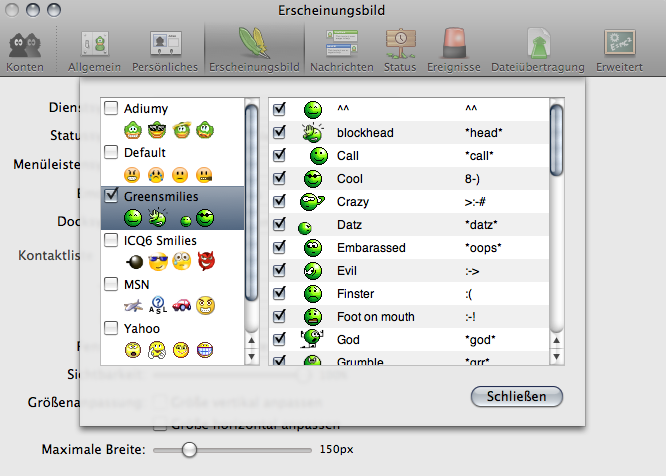666x476 pixels.
Task: Enable the MSN emoticon set checkbox
Action: click(x=111, y=284)
